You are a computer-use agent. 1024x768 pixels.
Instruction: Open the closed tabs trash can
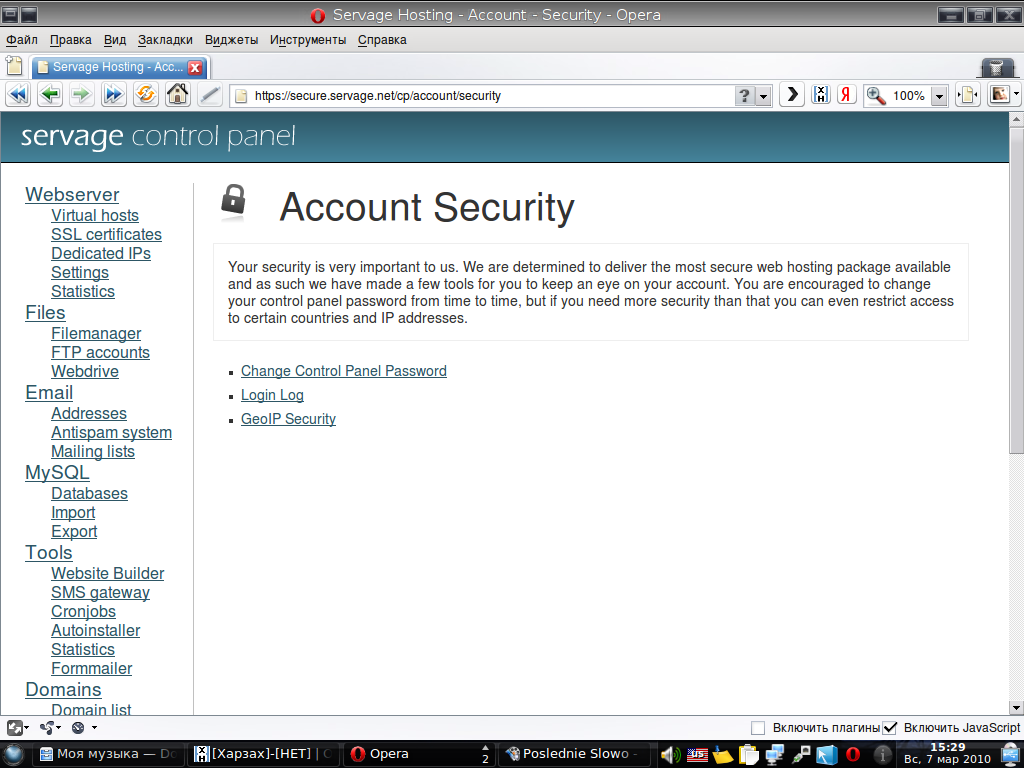997,67
